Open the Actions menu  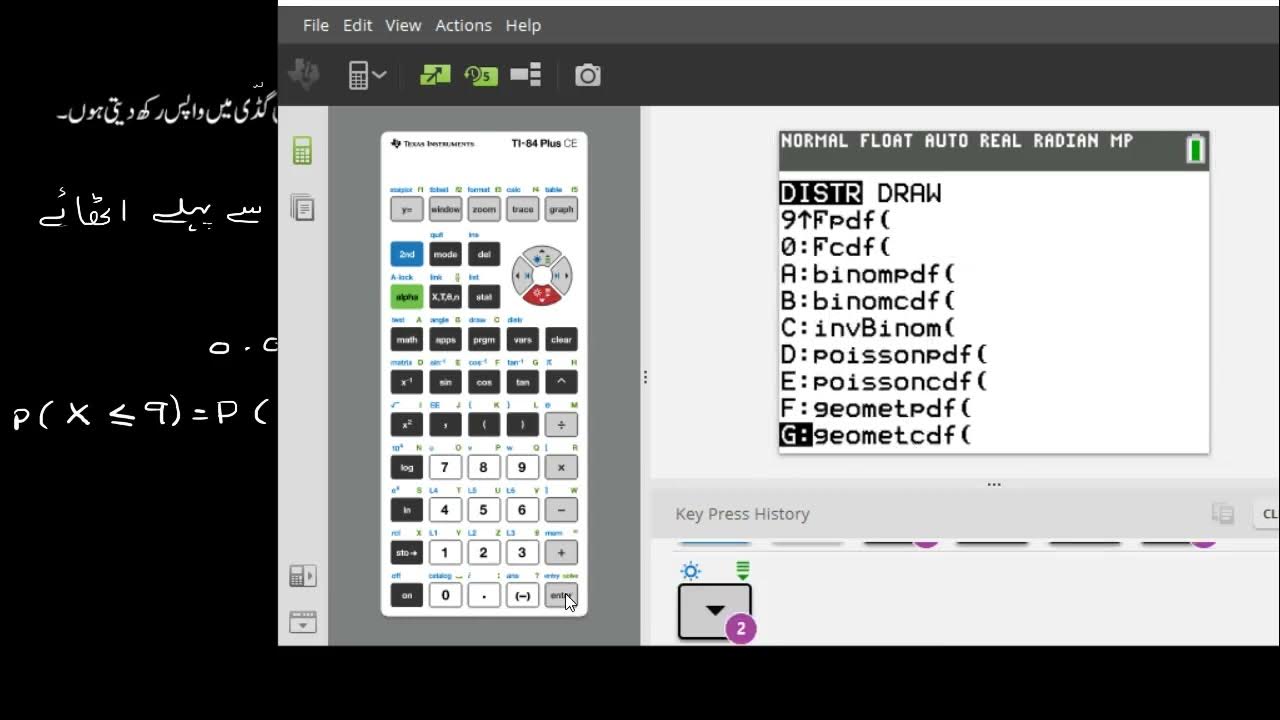click(x=463, y=25)
